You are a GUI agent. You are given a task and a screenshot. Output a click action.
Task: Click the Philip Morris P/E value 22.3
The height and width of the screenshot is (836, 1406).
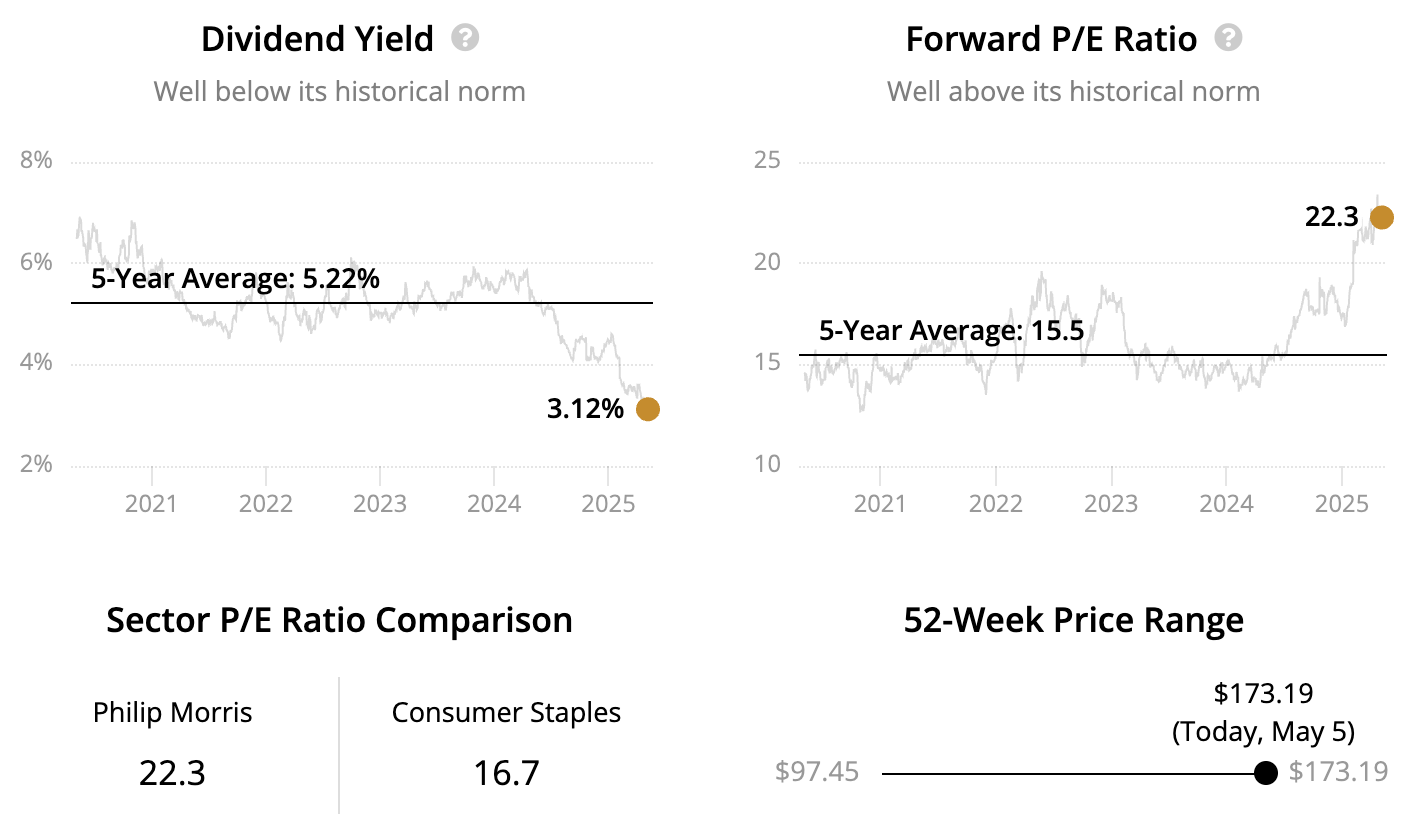(173, 772)
